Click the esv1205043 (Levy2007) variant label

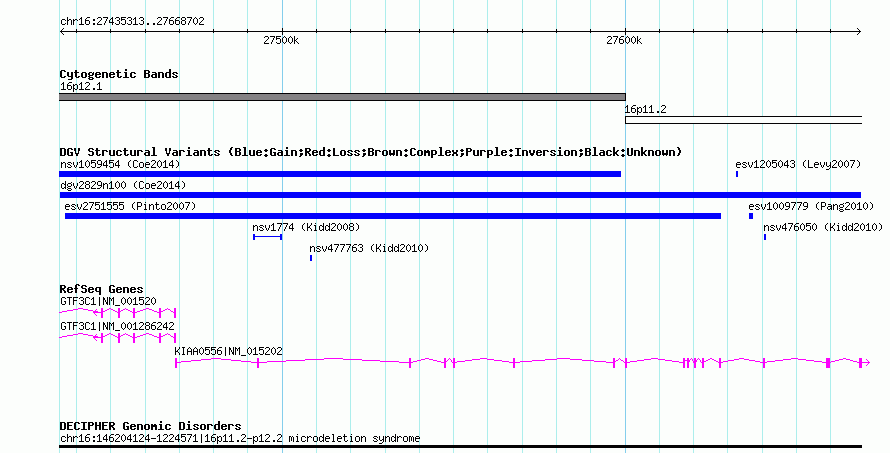798,164
